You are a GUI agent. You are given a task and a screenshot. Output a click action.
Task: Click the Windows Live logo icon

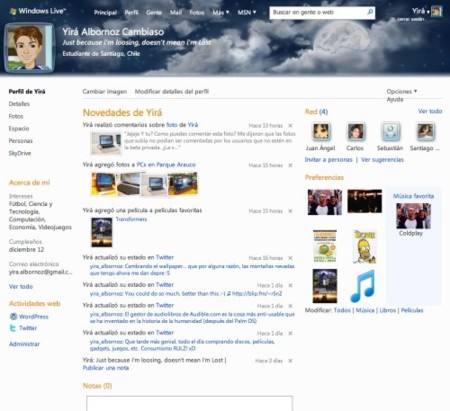[13, 11]
